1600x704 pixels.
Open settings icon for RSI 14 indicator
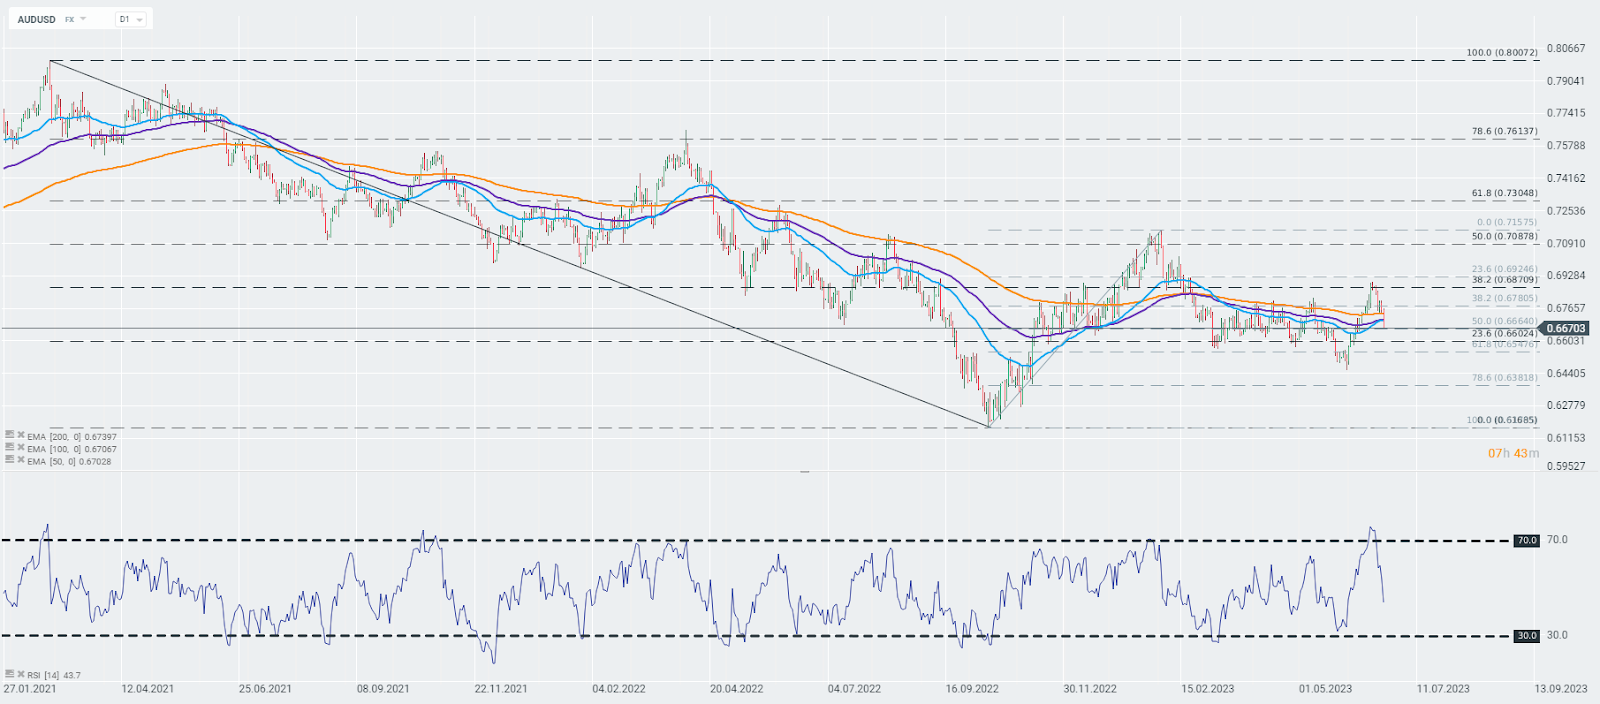[9, 674]
